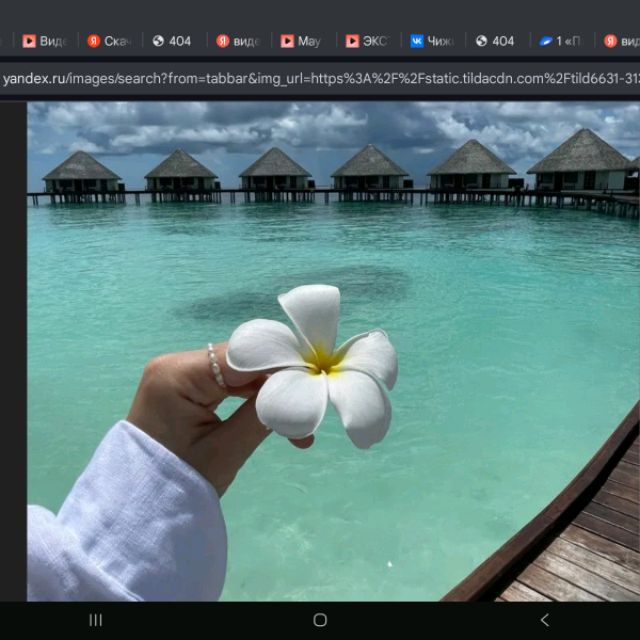Tap the Android home button
Viewport: 640px width, 640px height.
point(320,620)
